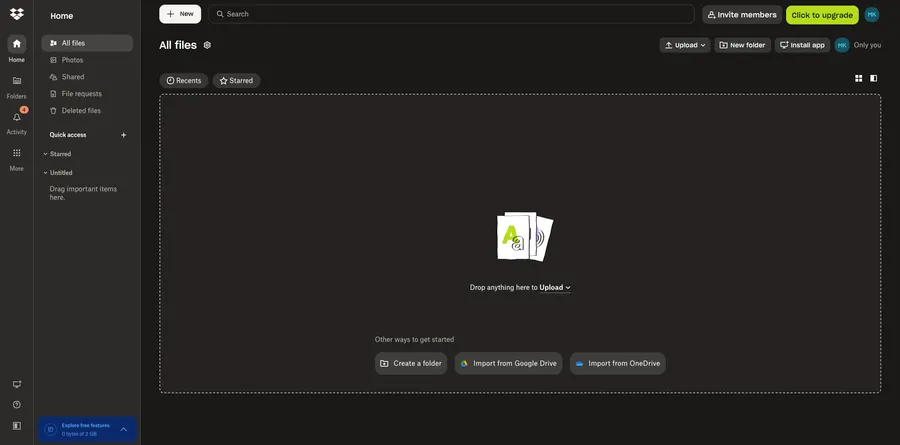The height and width of the screenshot is (445, 900).
Task: Open the More apps grid icon
Action: (x=16, y=153)
